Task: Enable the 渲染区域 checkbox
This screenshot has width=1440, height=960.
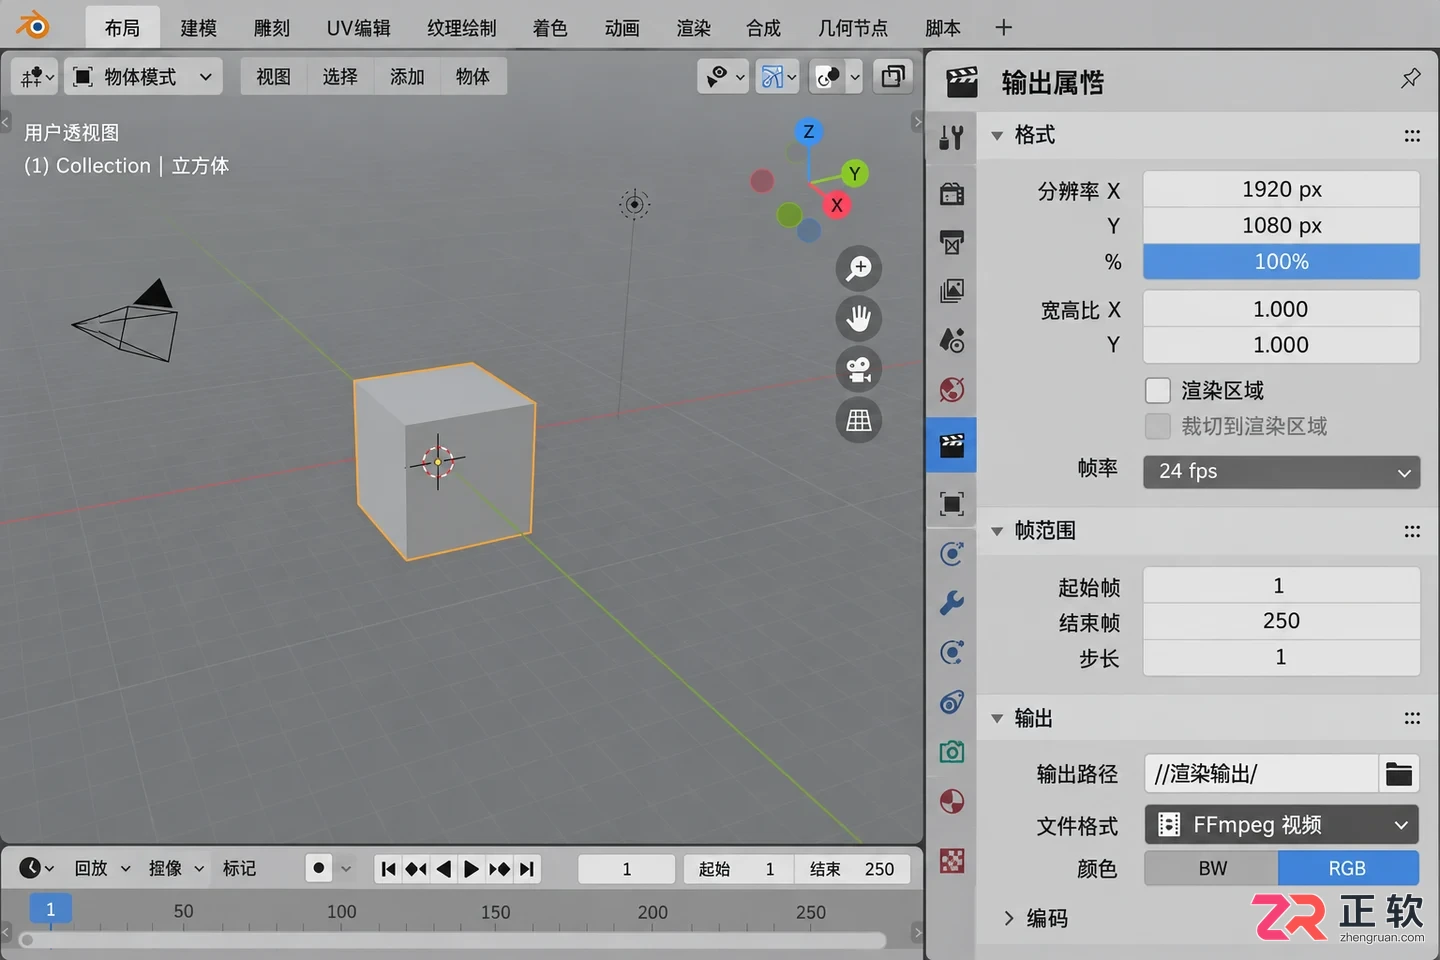Action: (1158, 390)
